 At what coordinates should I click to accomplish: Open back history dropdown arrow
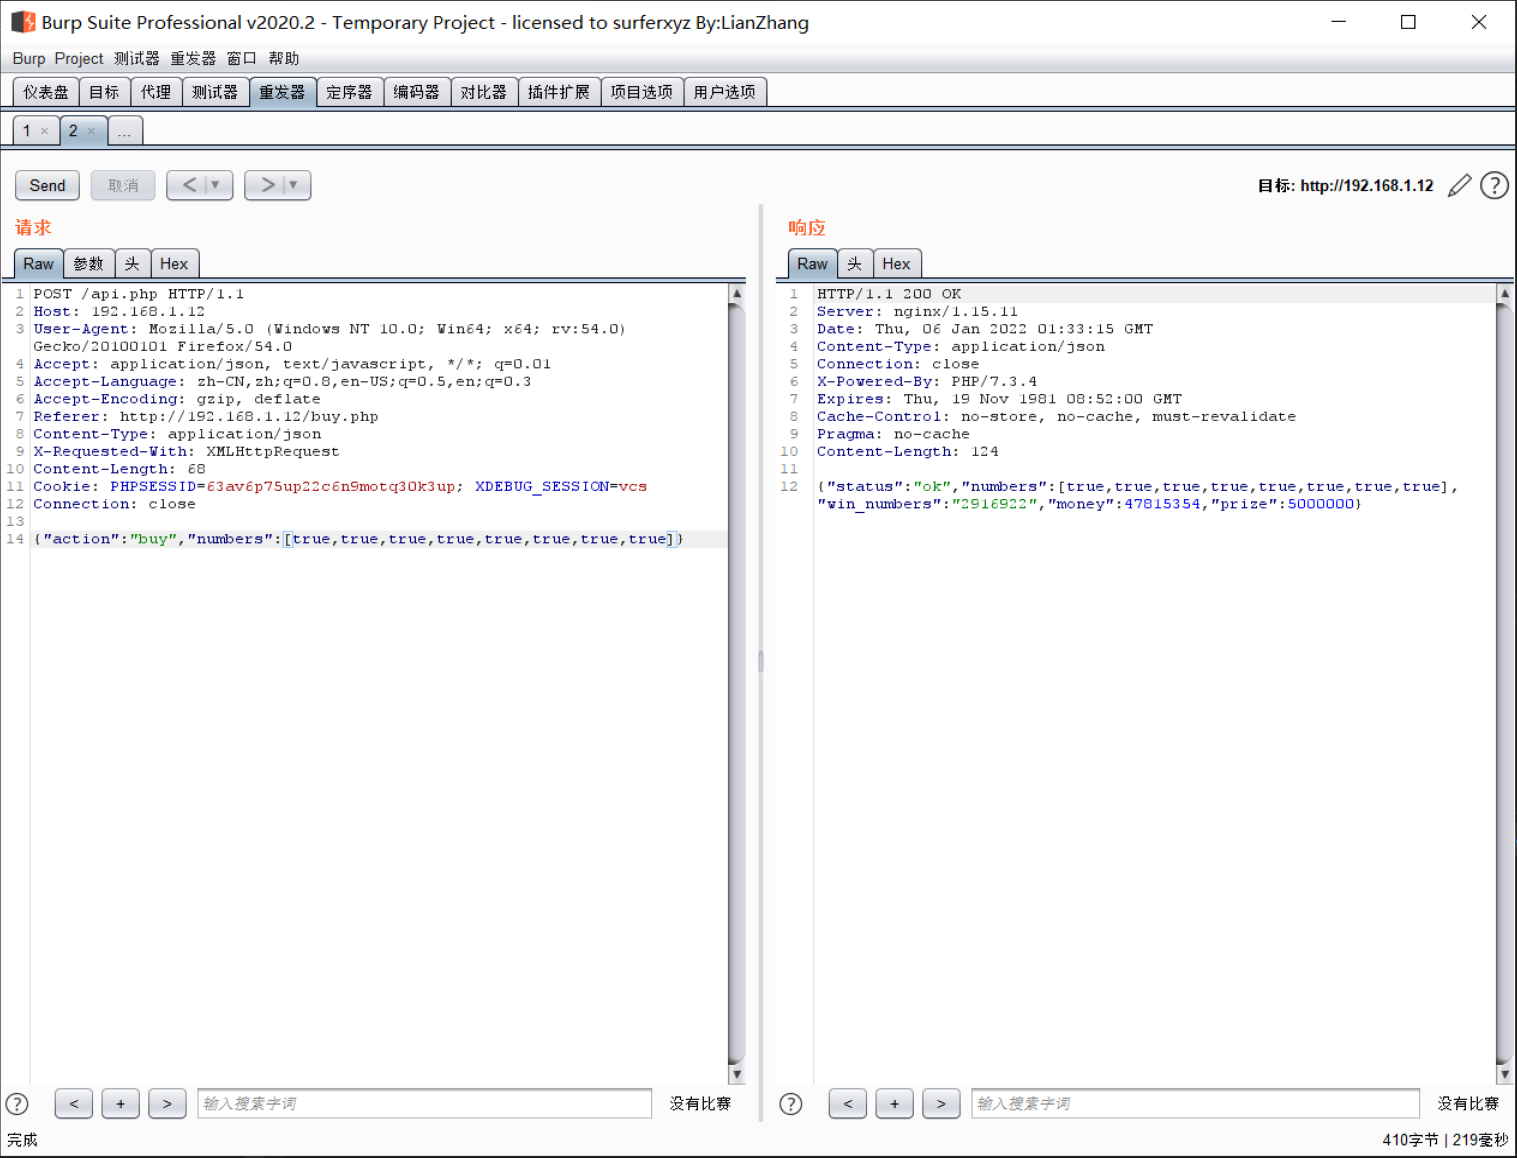click(215, 185)
